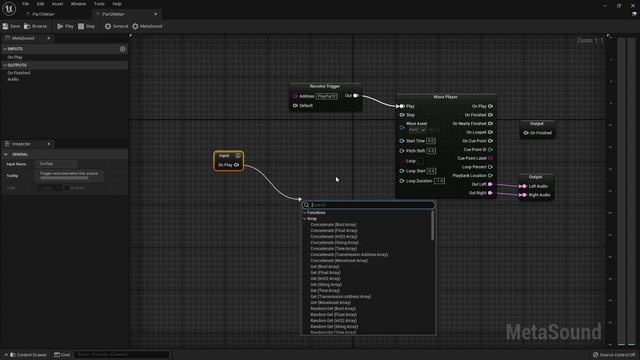Open the Edit menu
640x360 pixels.
pos(40,4)
